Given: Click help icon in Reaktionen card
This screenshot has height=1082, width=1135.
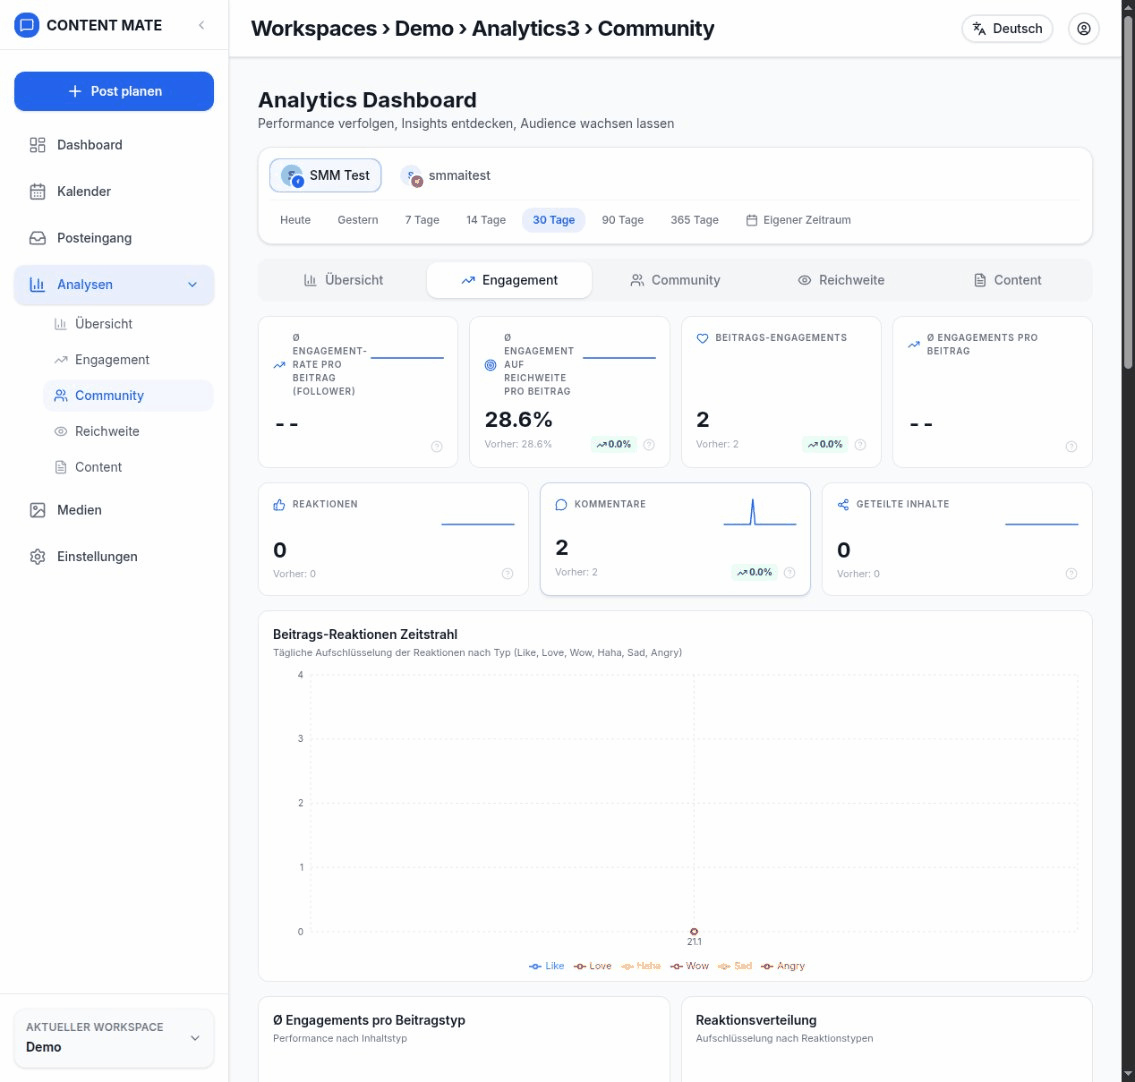Looking at the screenshot, I should (x=507, y=574).
